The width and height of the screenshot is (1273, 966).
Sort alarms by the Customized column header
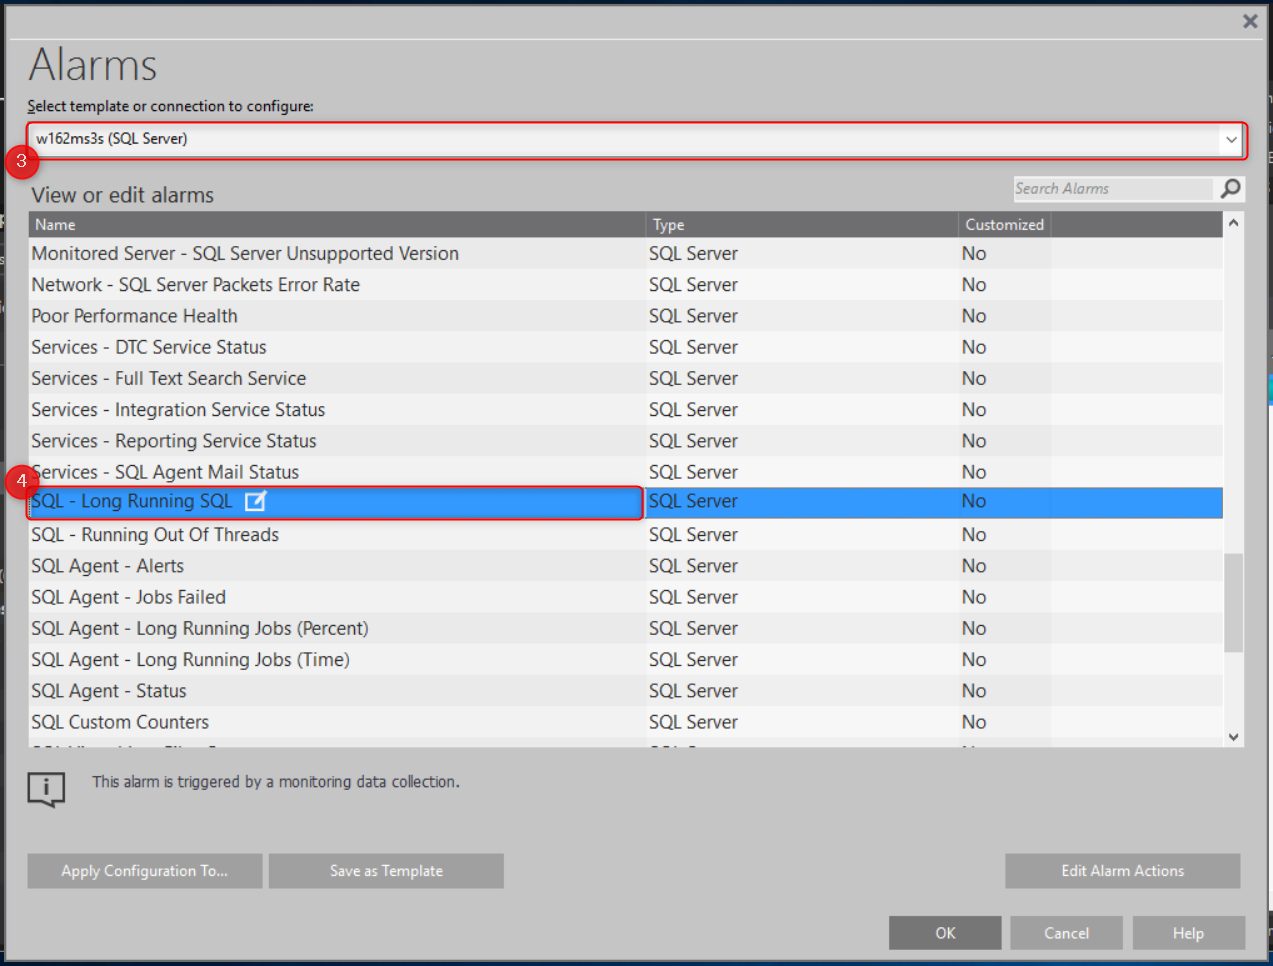click(1003, 224)
